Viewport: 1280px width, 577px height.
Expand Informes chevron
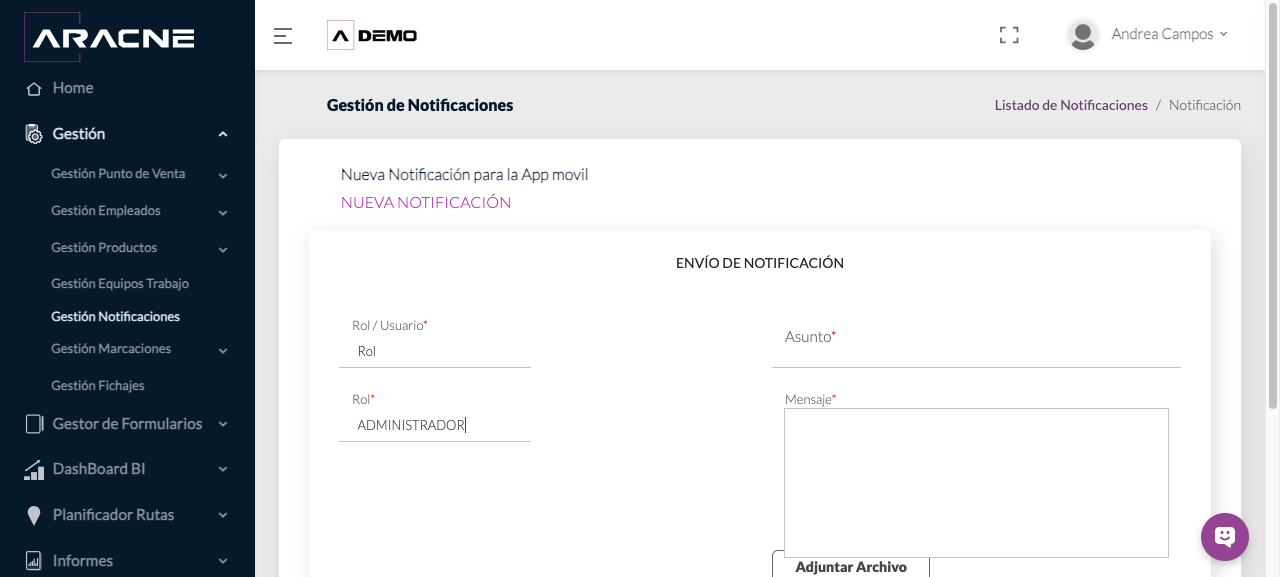pos(223,561)
